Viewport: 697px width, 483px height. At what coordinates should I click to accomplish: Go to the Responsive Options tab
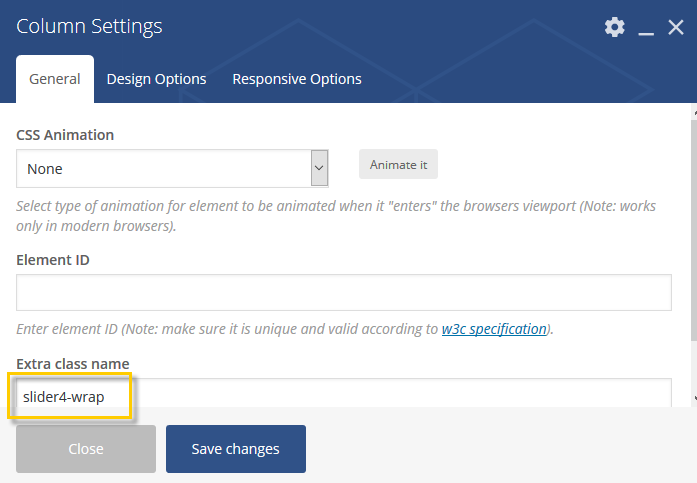tap(297, 79)
